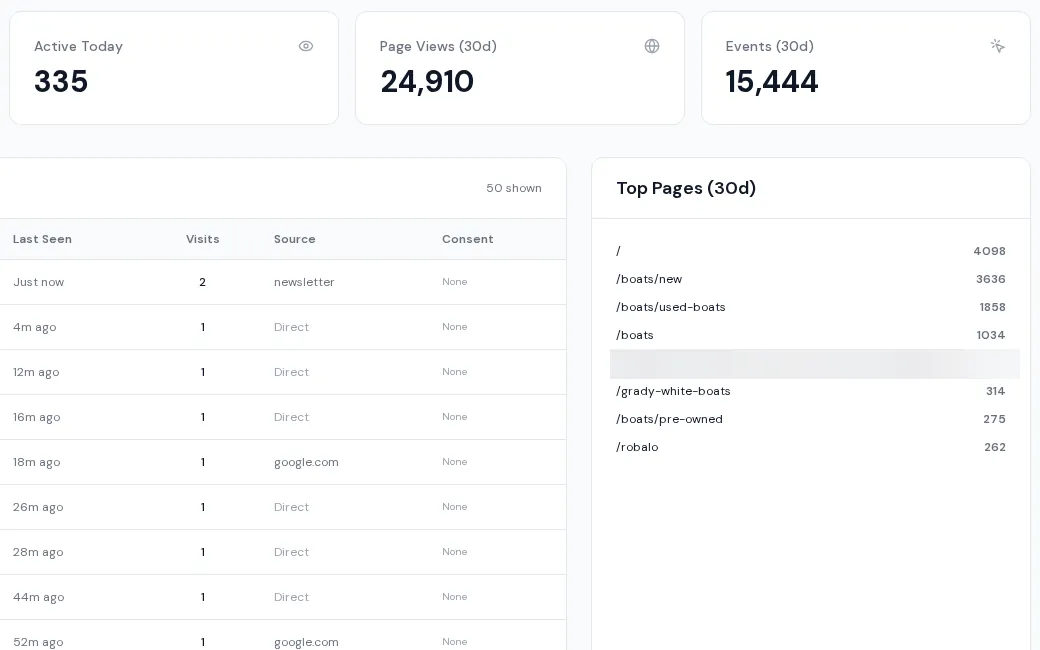Click the Active Today value 335
The image size is (1040, 650).
(61, 82)
